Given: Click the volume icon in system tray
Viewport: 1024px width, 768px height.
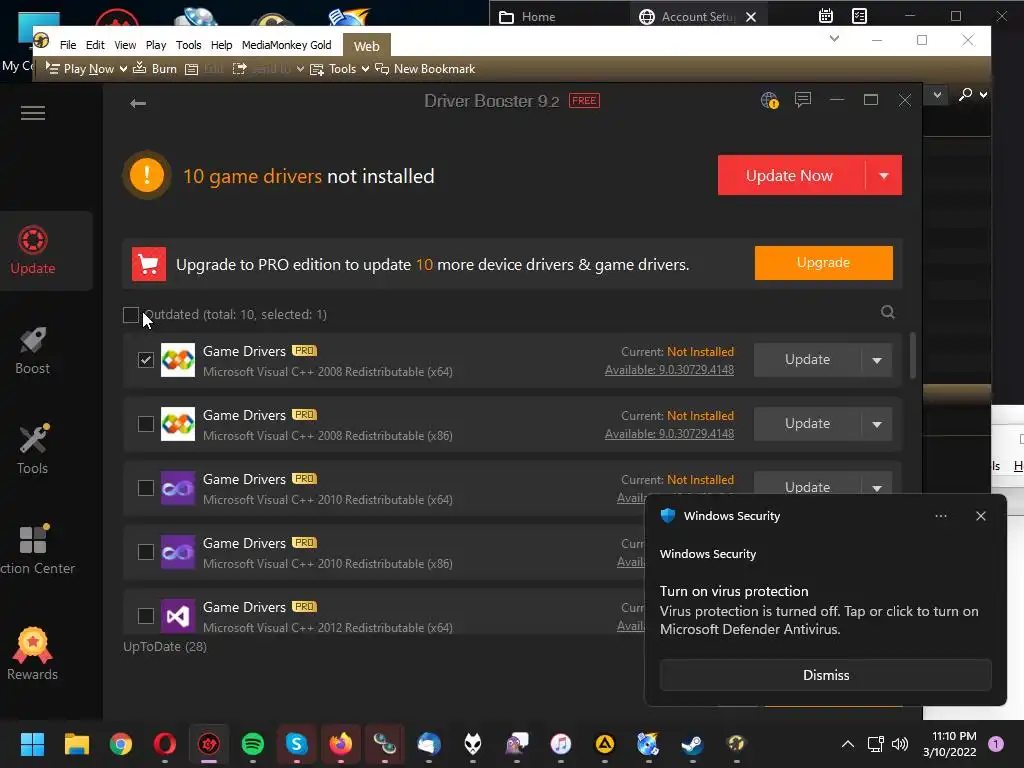Looking at the screenshot, I should click(x=900, y=744).
